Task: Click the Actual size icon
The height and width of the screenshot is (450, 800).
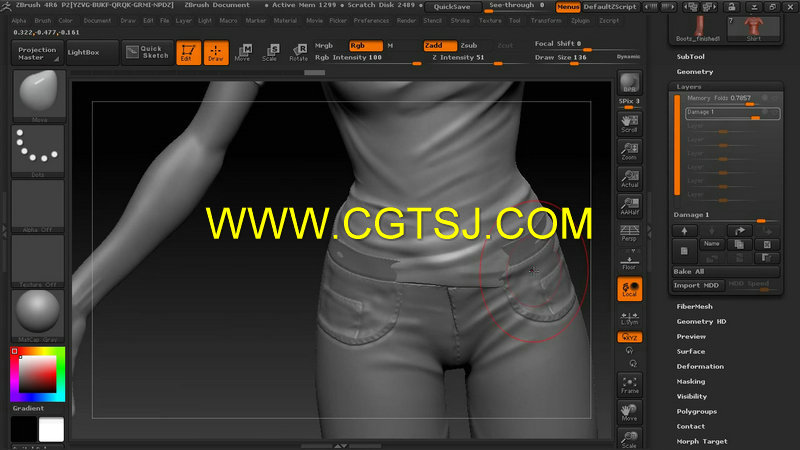Action: pyautogui.click(x=630, y=178)
